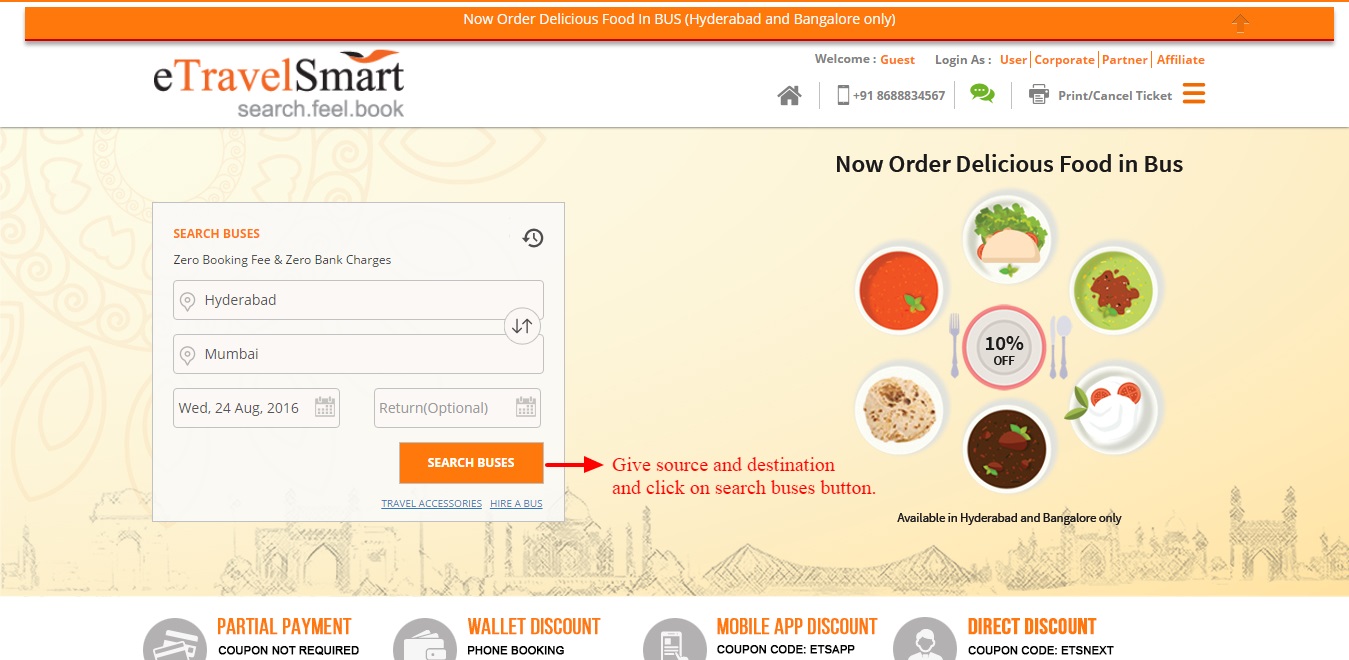
Task: Open the Travel Accessories link
Action: [x=431, y=504]
